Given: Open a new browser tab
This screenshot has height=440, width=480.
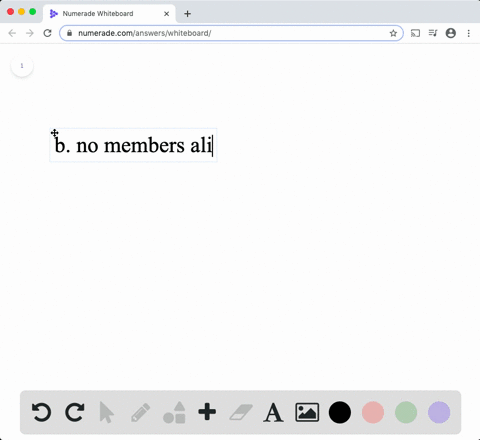Looking at the screenshot, I should pos(187,14).
